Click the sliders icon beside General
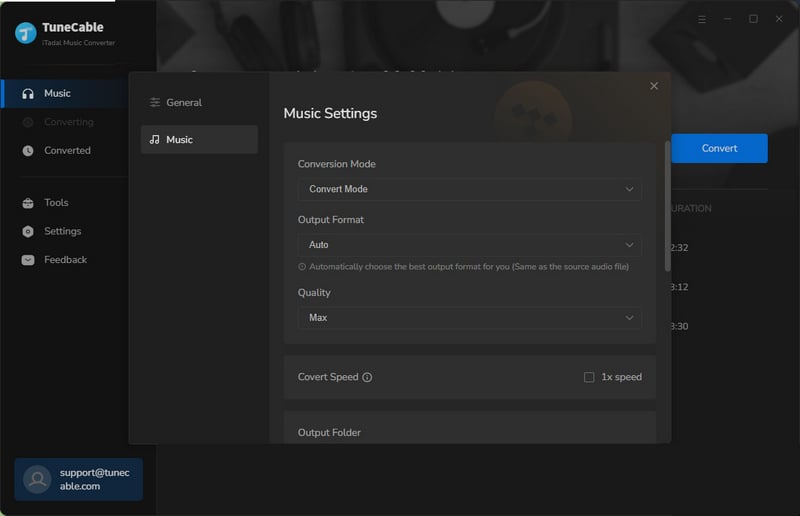Viewport: 800px width, 516px height. 155,103
